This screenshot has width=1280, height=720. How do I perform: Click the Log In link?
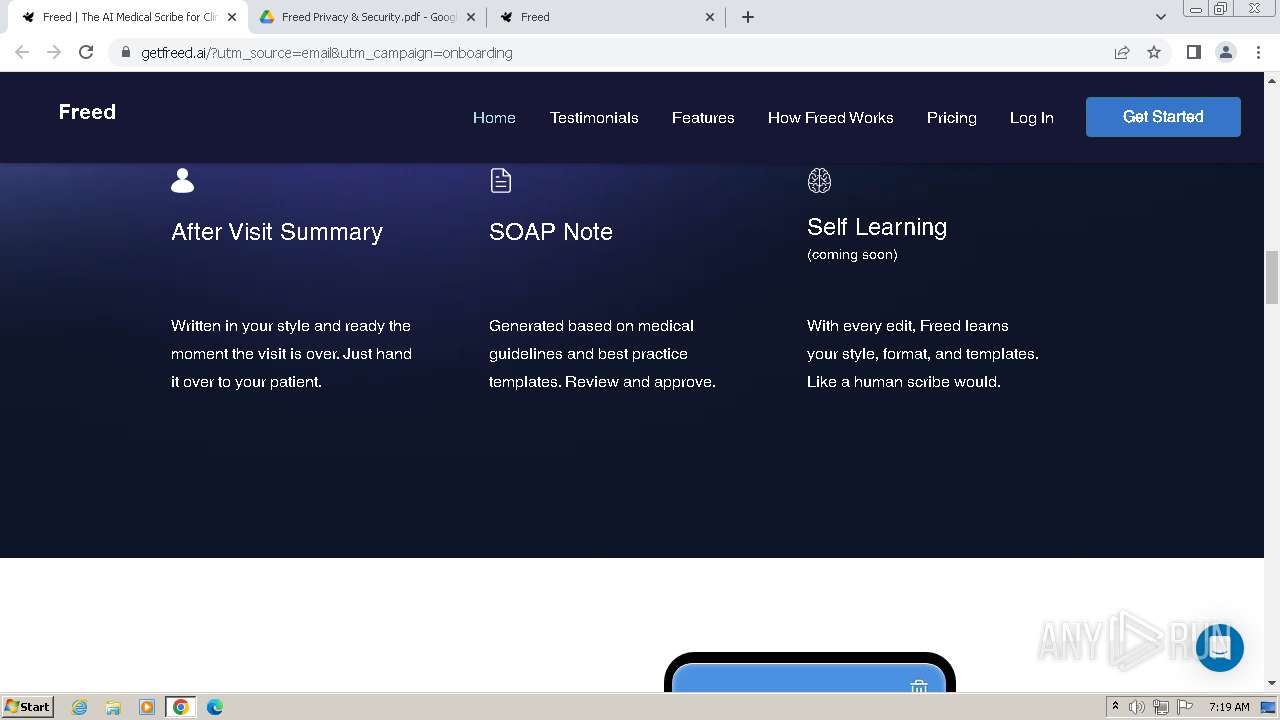(x=1031, y=118)
